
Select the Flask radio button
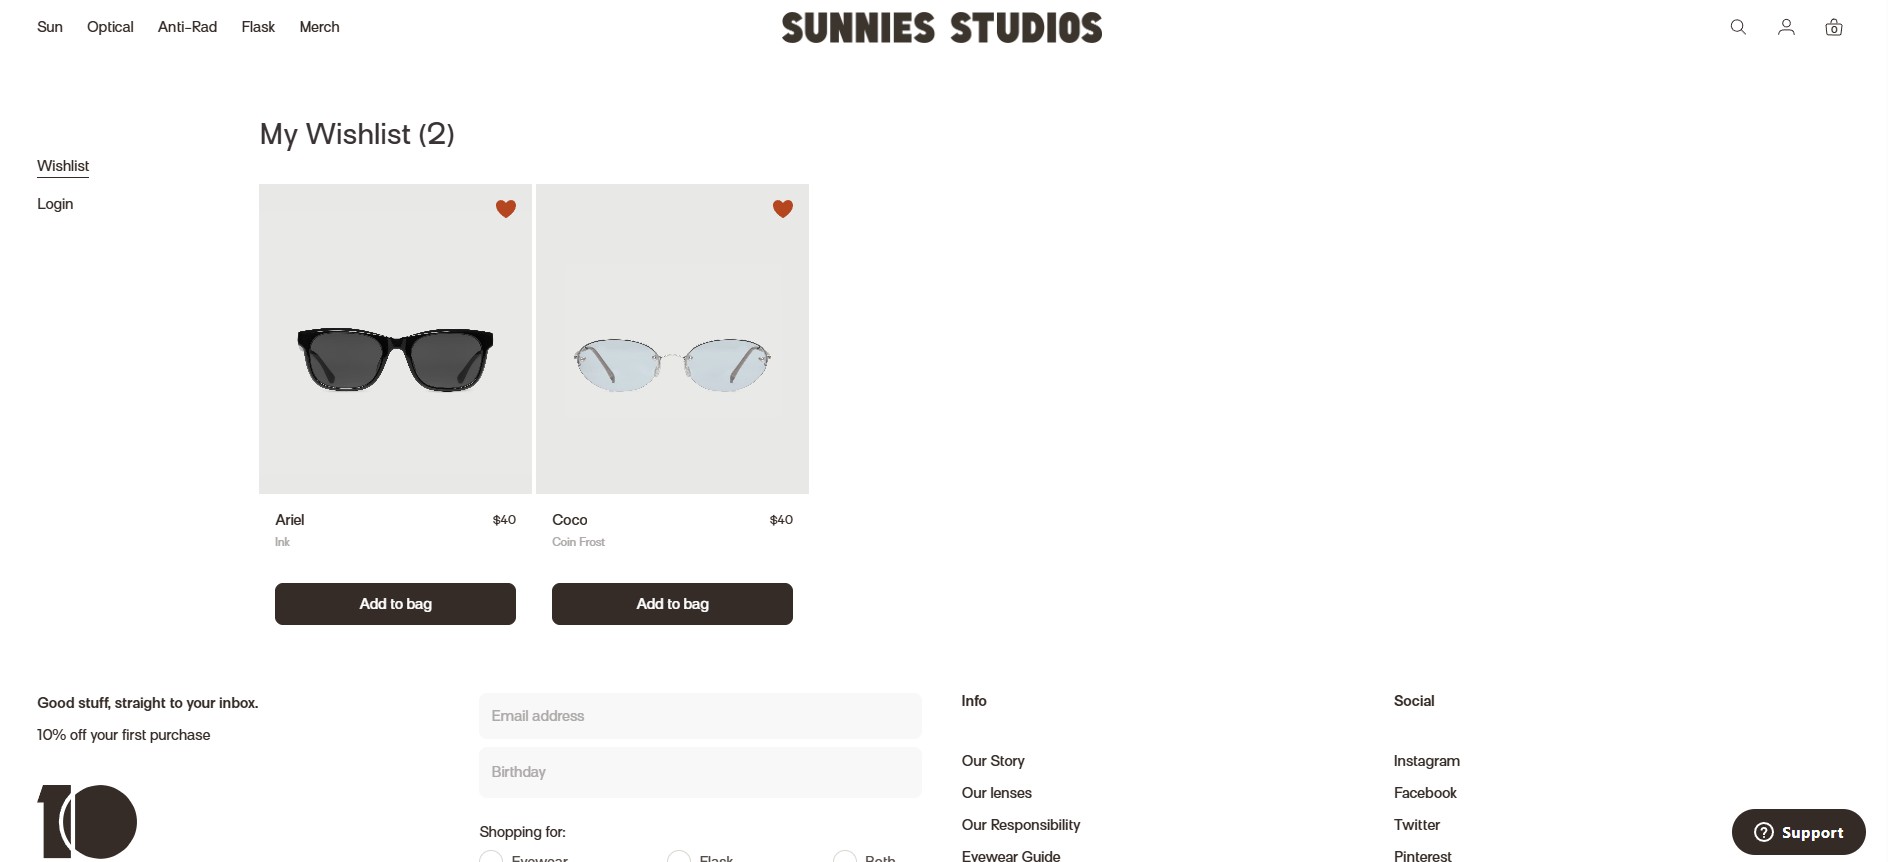pos(679,857)
